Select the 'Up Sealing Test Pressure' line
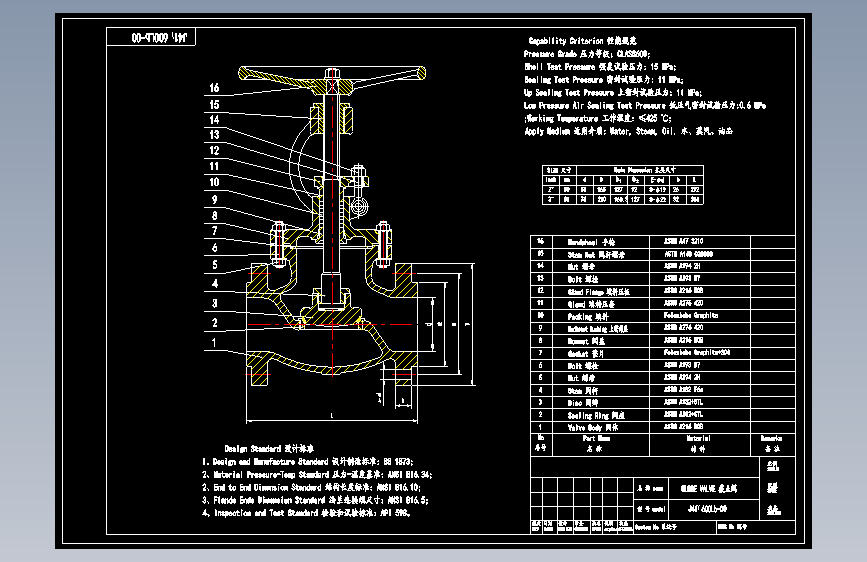Screen dimensions: 867x562 pyautogui.click(x=613, y=92)
